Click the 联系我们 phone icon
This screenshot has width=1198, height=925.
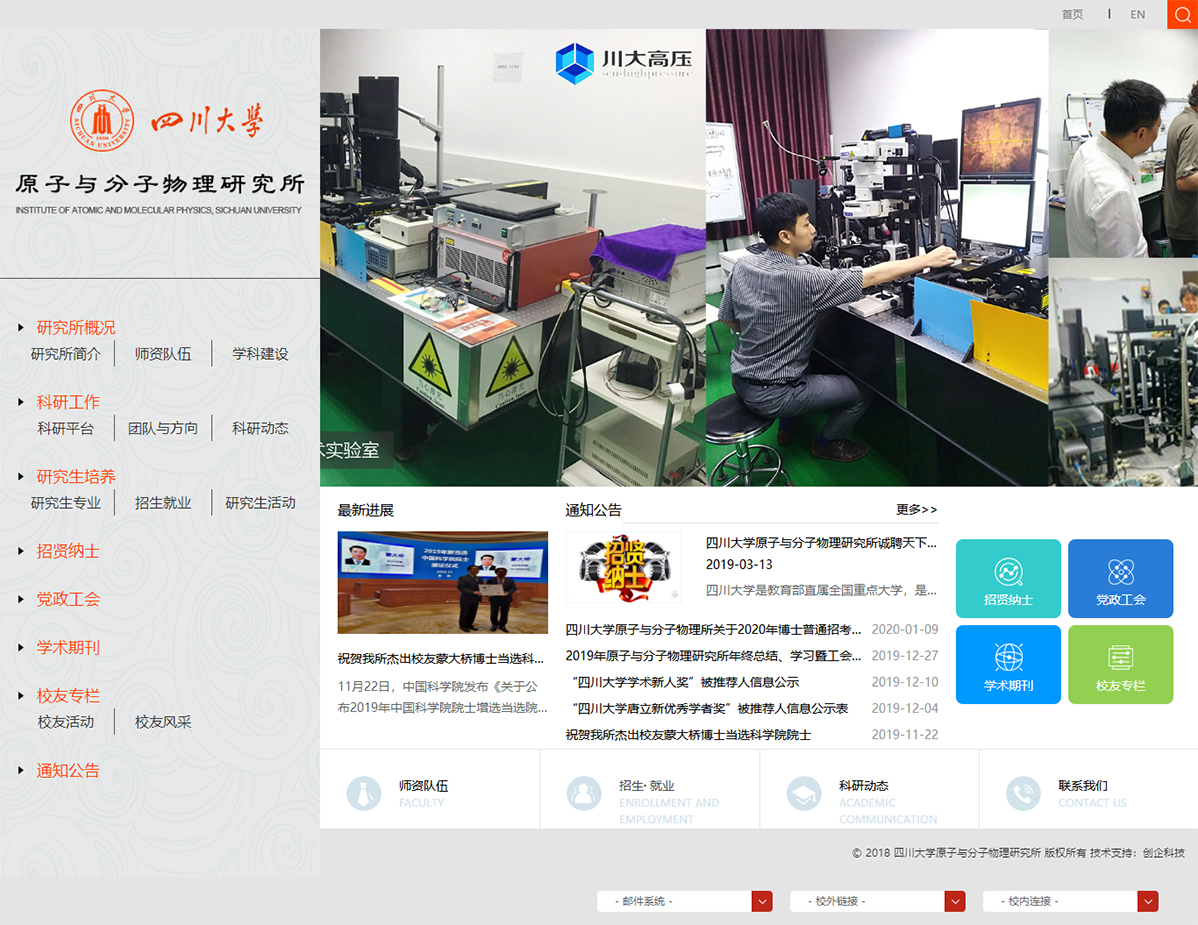pos(1023,793)
